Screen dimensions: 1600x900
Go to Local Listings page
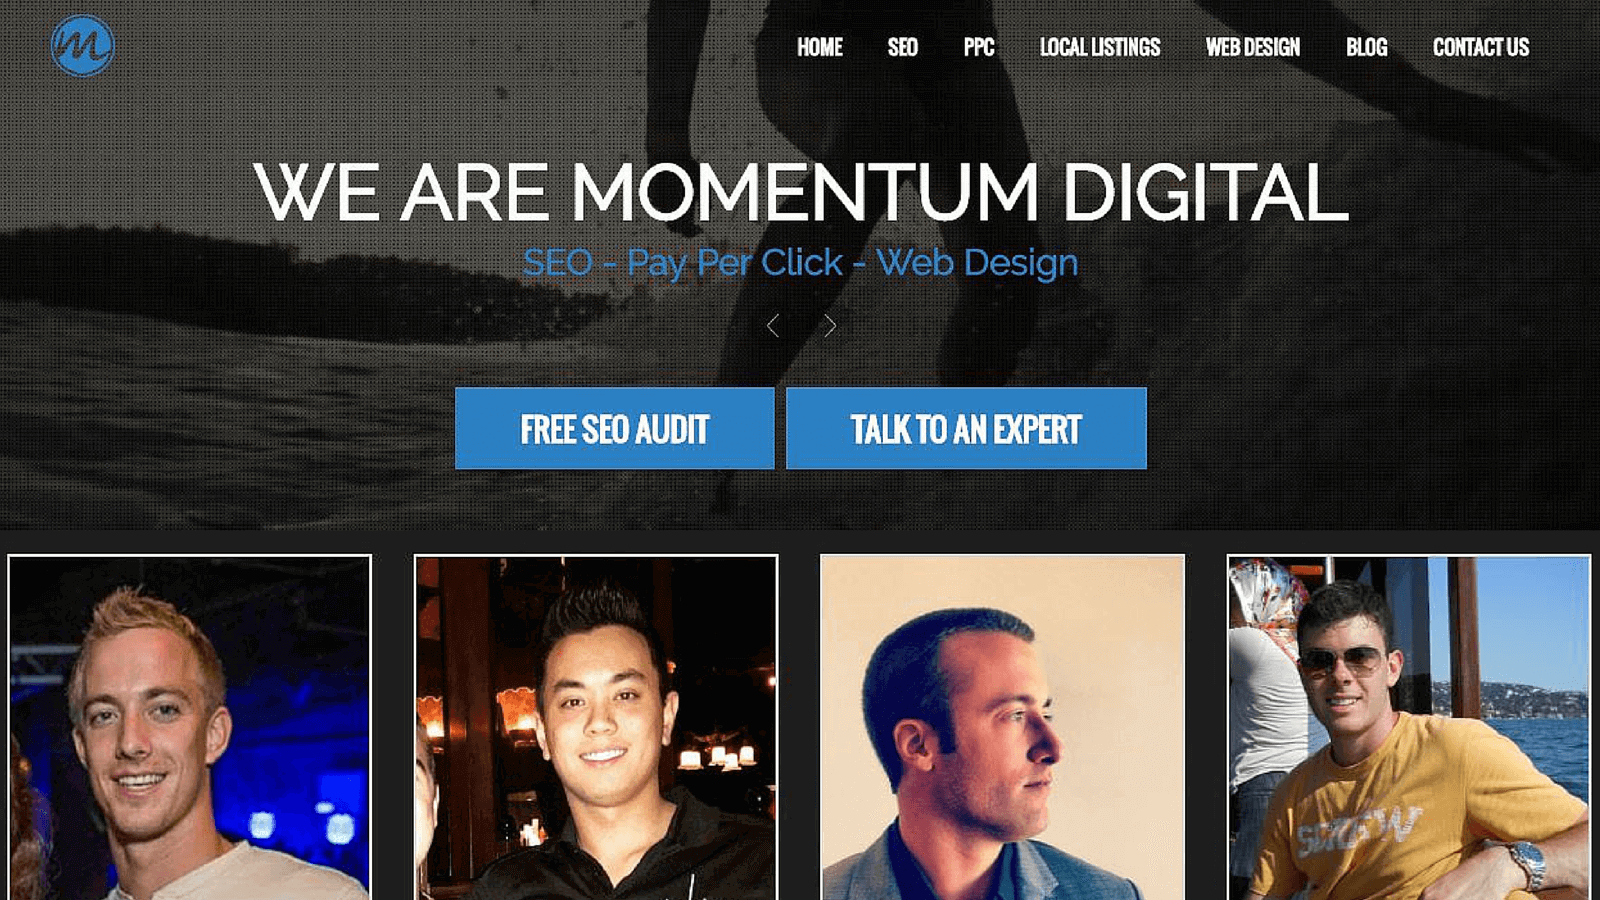(x=1100, y=47)
